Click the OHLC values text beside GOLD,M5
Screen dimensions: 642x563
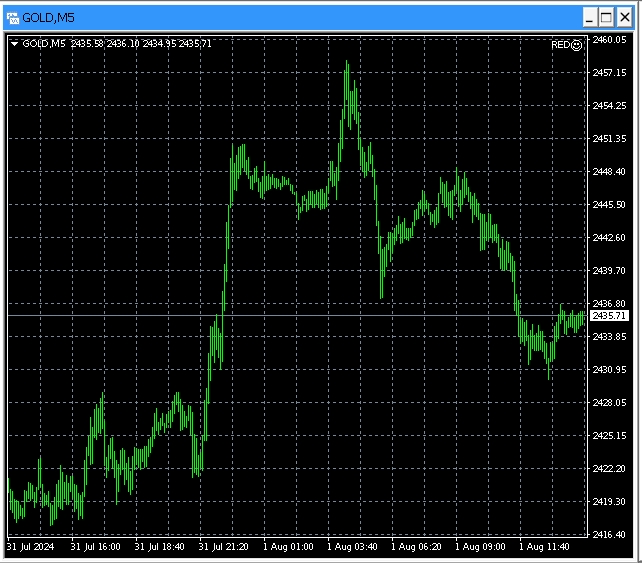click(125, 44)
